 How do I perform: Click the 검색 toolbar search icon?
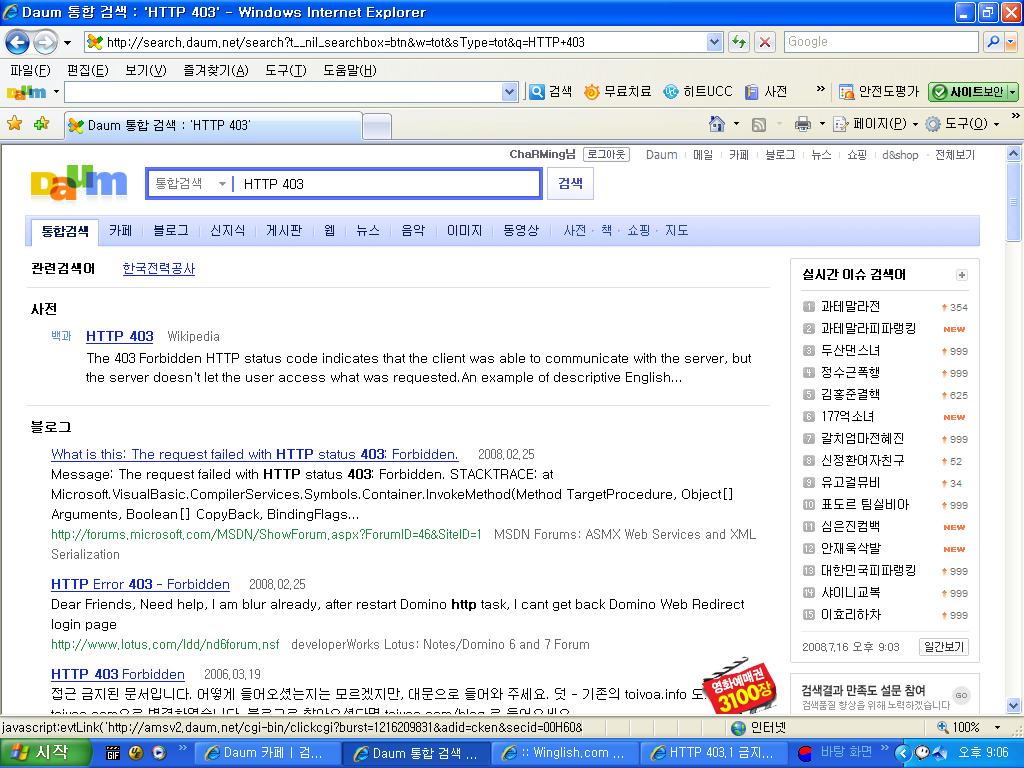pos(551,91)
